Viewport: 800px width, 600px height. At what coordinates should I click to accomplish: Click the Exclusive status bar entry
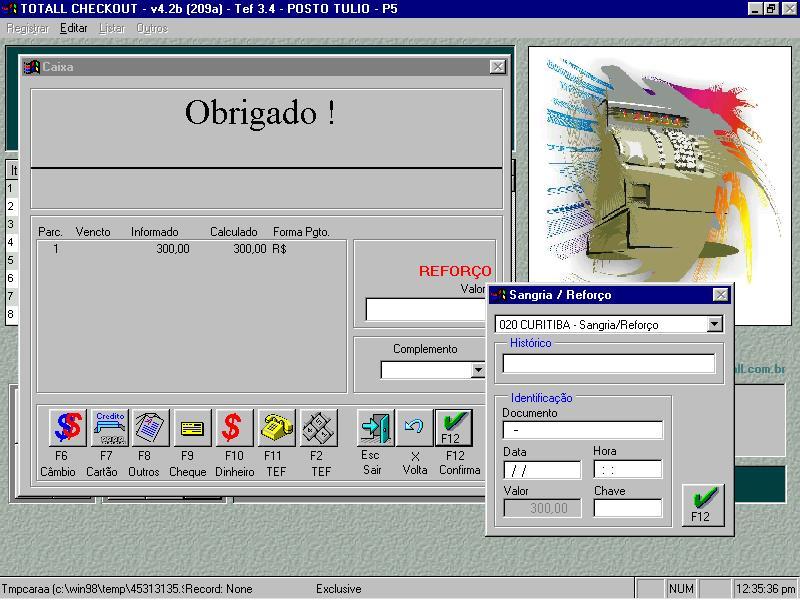pos(338,589)
